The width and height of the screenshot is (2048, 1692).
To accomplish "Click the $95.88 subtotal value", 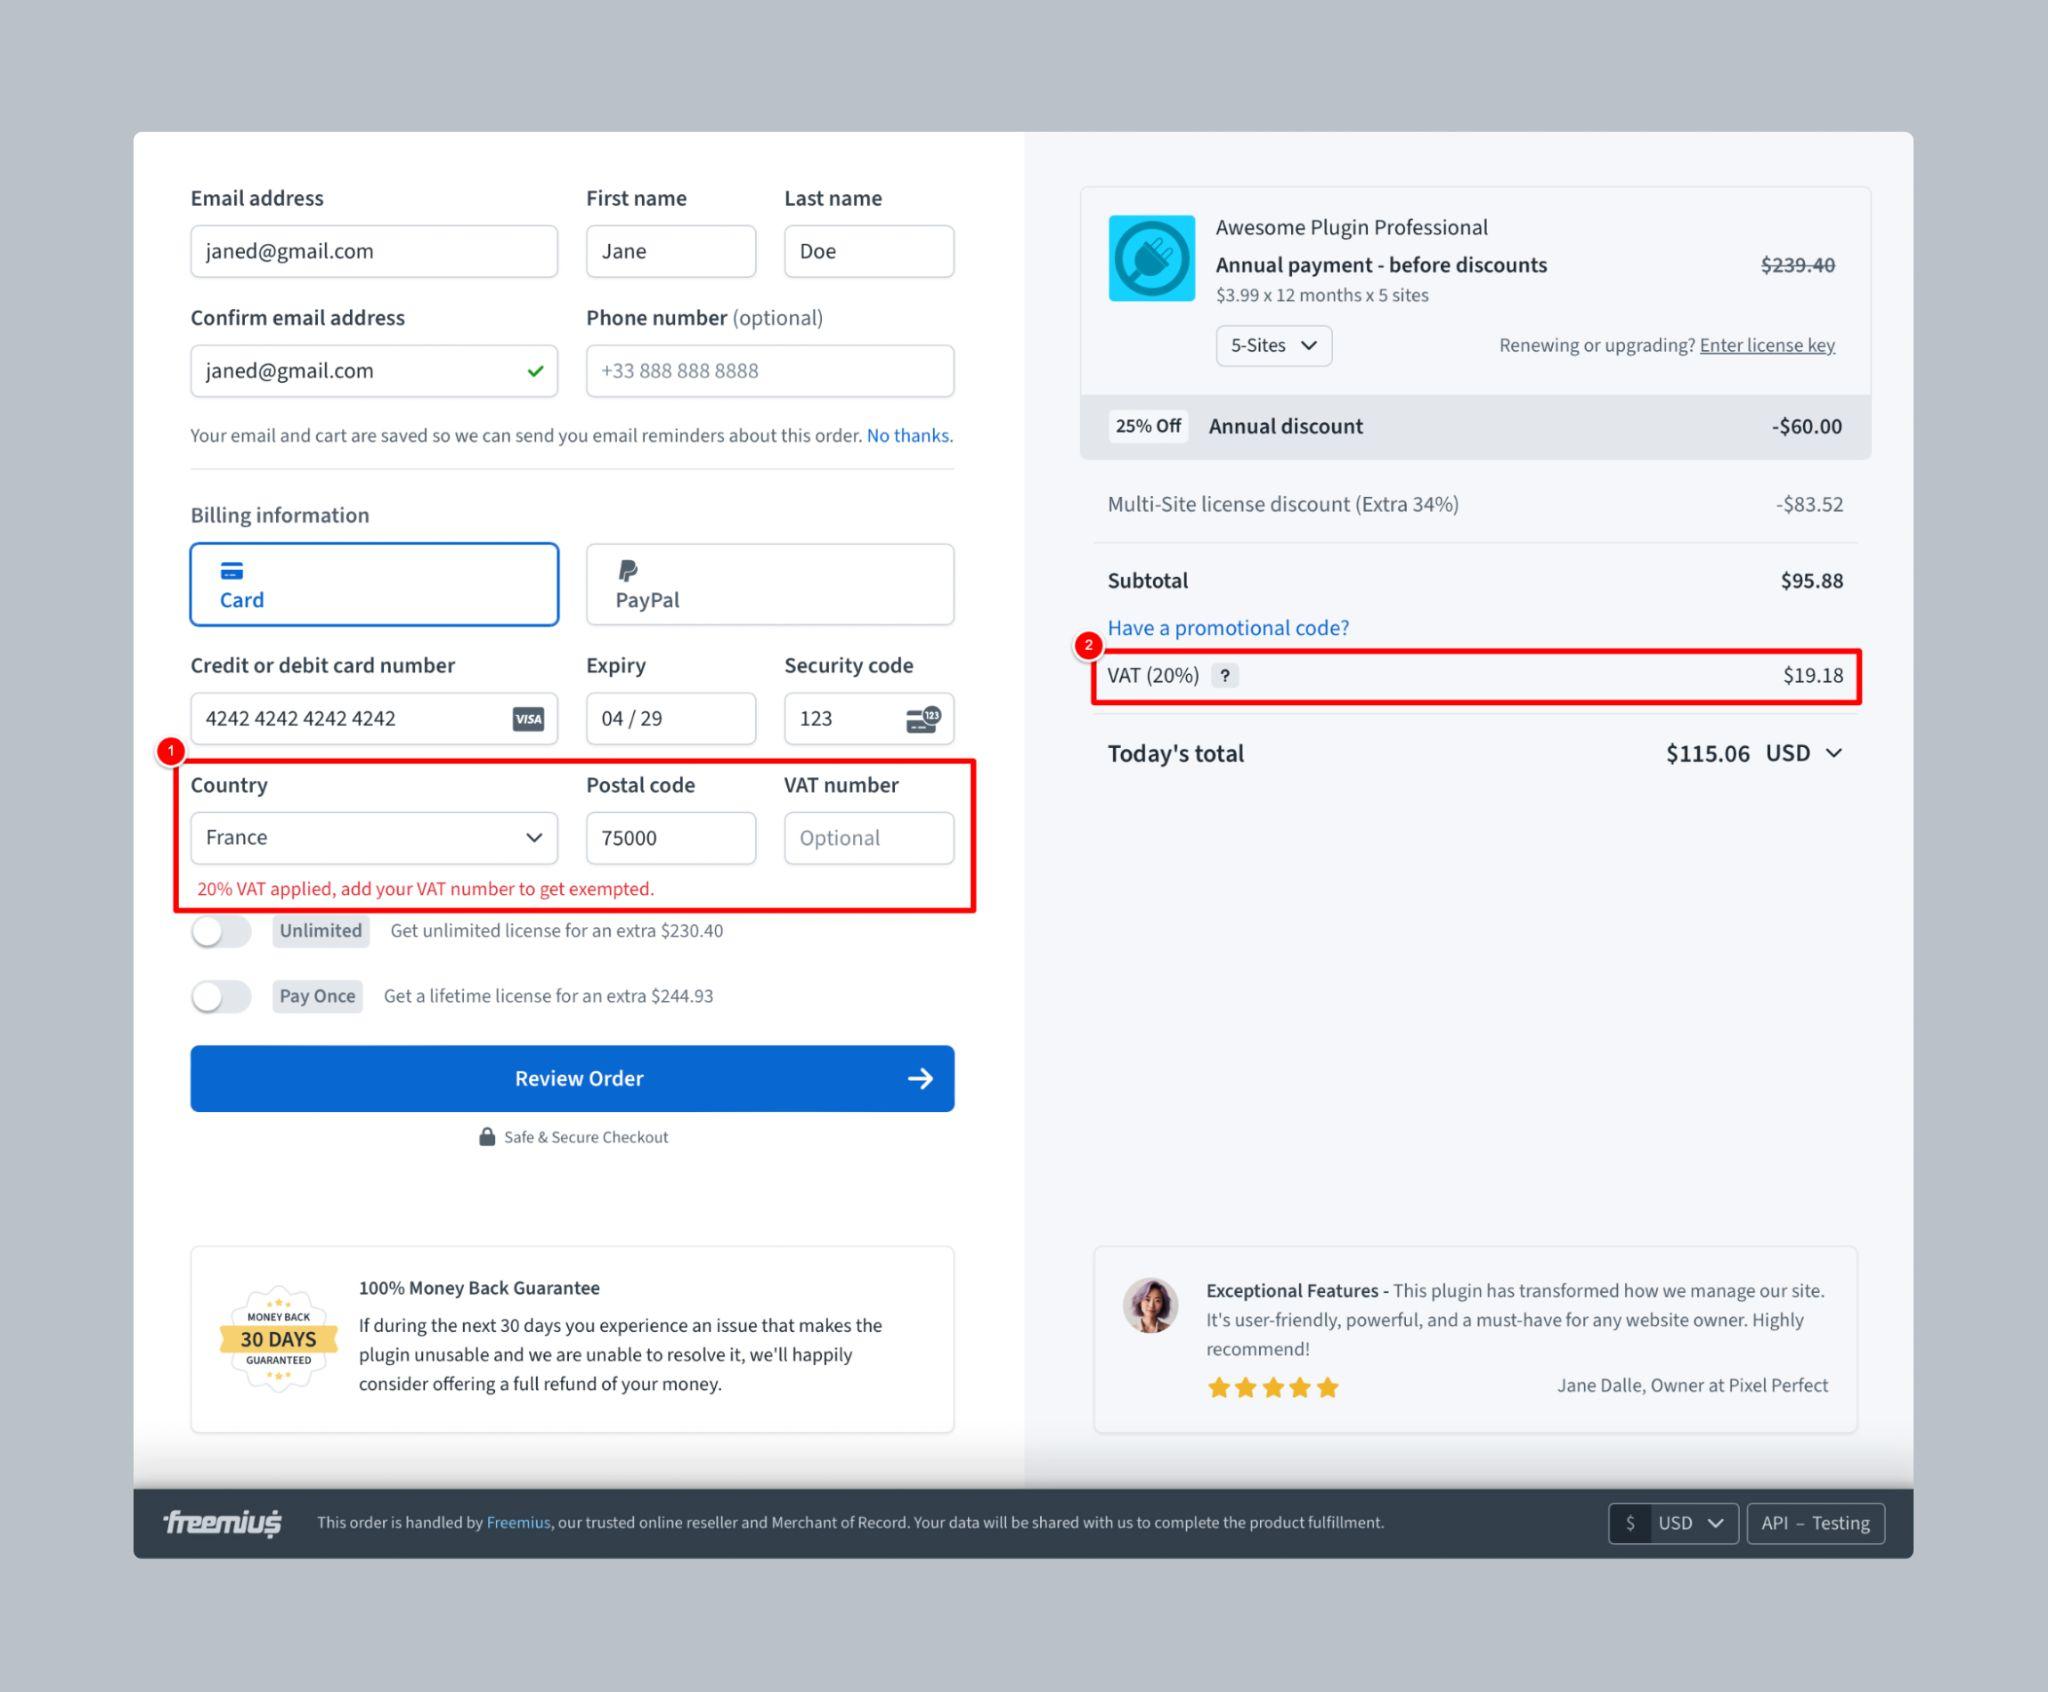I will click(1811, 581).
